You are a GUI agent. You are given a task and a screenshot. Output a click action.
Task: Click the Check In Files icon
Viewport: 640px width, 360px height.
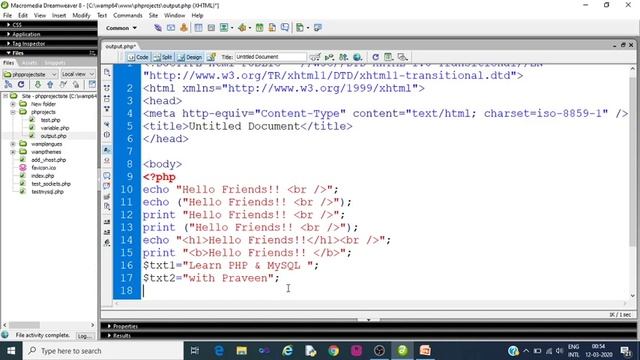click(x=76, y=84)
